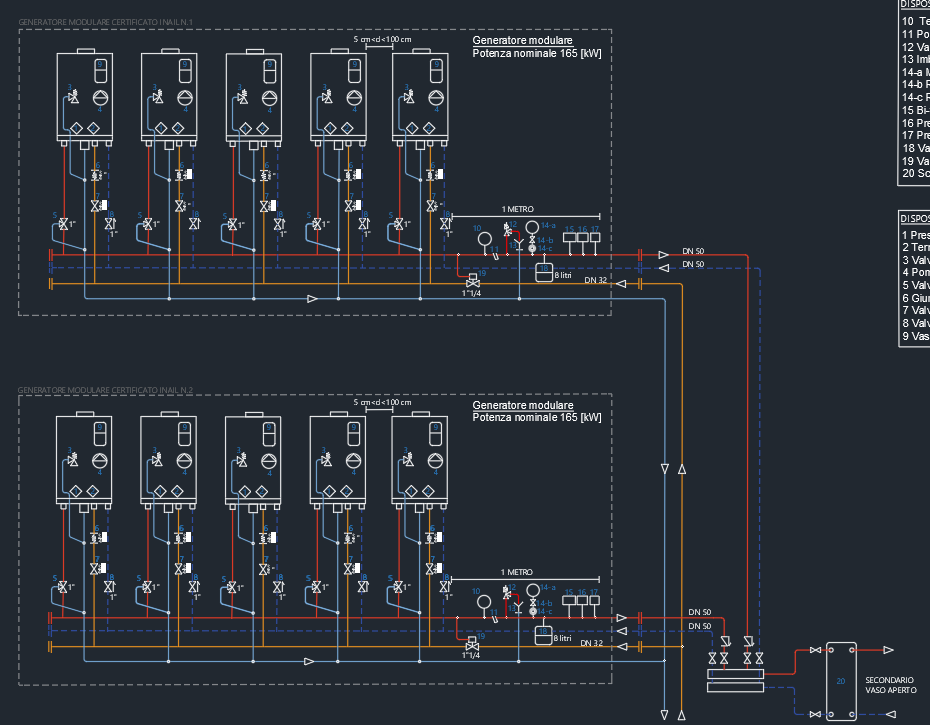Click the pressure gauge symbol numbered 10

click(485, 240)
